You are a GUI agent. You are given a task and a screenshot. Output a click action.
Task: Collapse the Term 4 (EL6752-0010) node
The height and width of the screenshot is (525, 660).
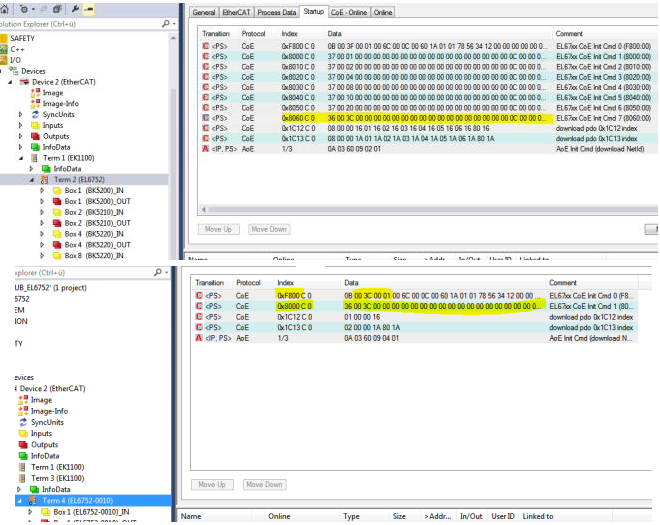point(19,501)
